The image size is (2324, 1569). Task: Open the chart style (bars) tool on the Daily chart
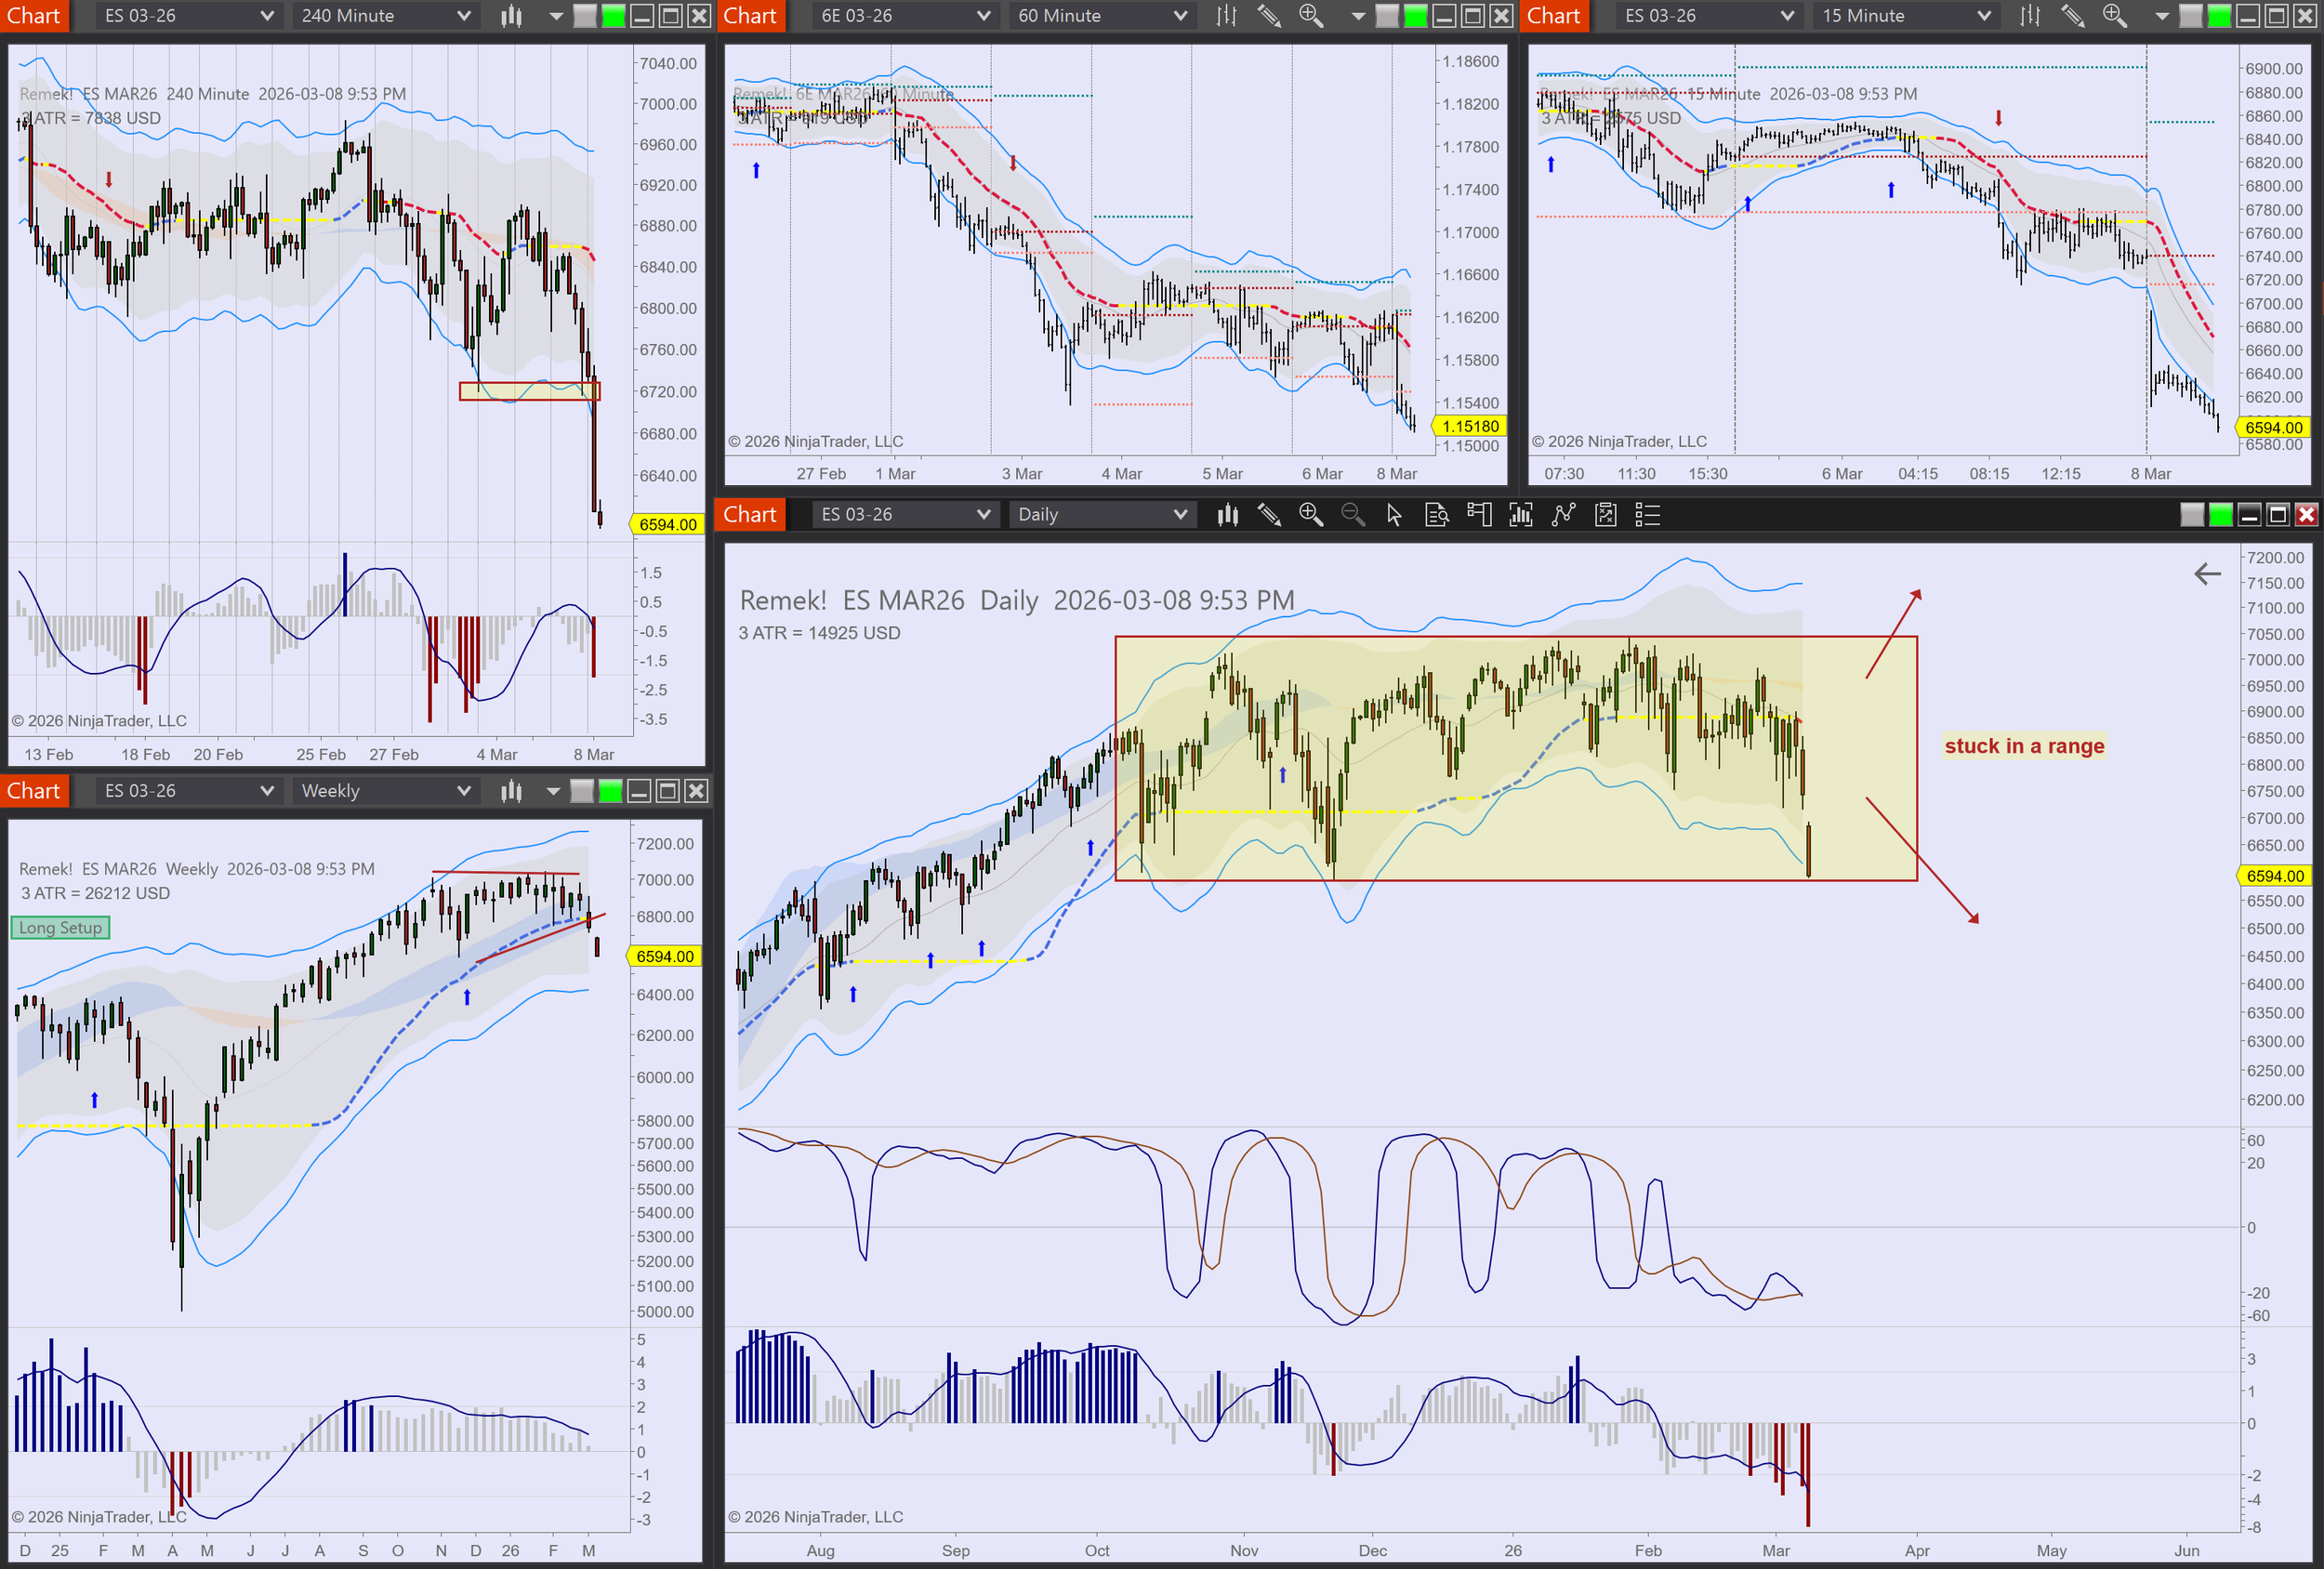pyautogui.click(x=1227, y=515)
